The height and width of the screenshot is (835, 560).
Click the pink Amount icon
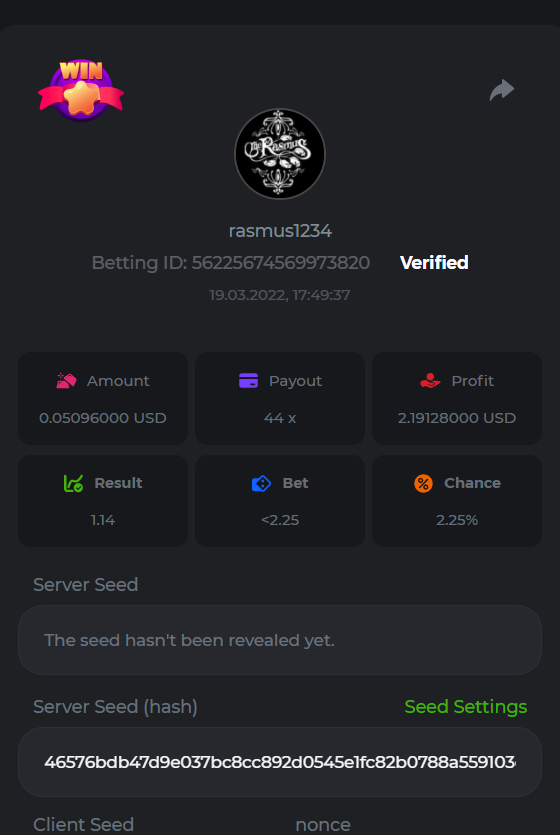pos(67,380)
